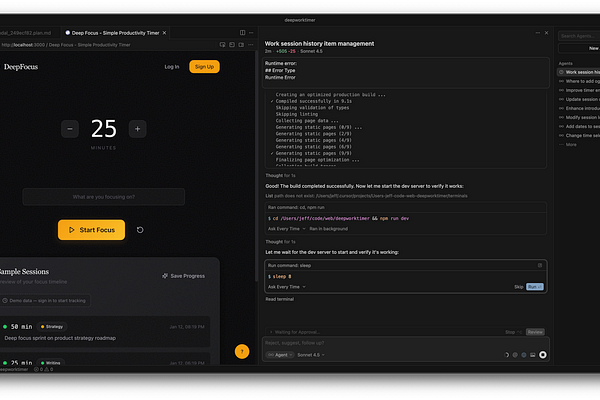The width and height of the screenshot is (600, 400).
Task: Click the 'Demo data — sign in' badge
Action: pyautogui.click(x=45, y=300)
